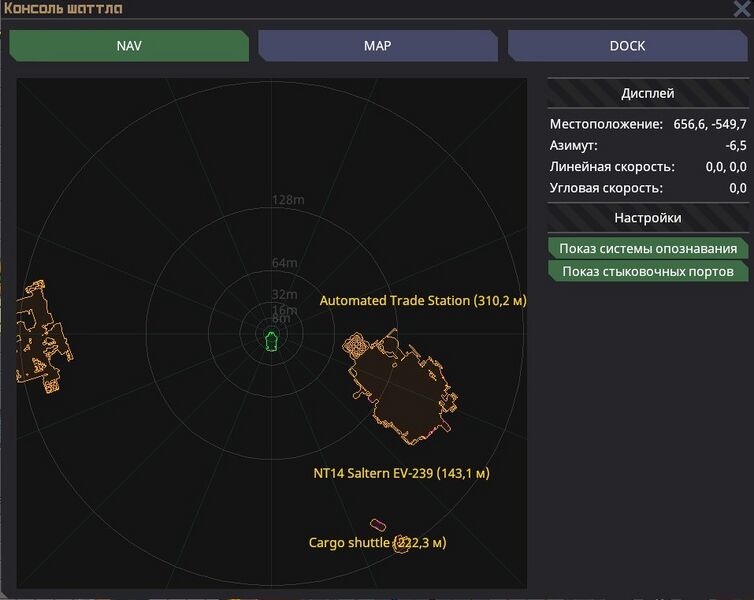Image resolution: width=754 pixels, height=600 pixels.
Task: Click the Азимут value -6,5
Action: 735,146
